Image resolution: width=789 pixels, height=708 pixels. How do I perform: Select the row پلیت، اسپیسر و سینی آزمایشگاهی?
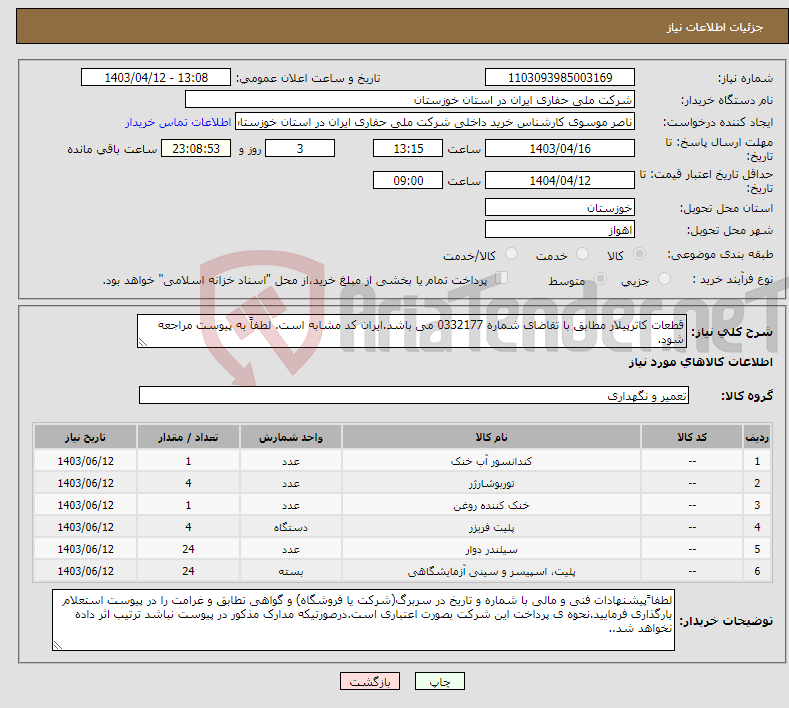(402, 571)
